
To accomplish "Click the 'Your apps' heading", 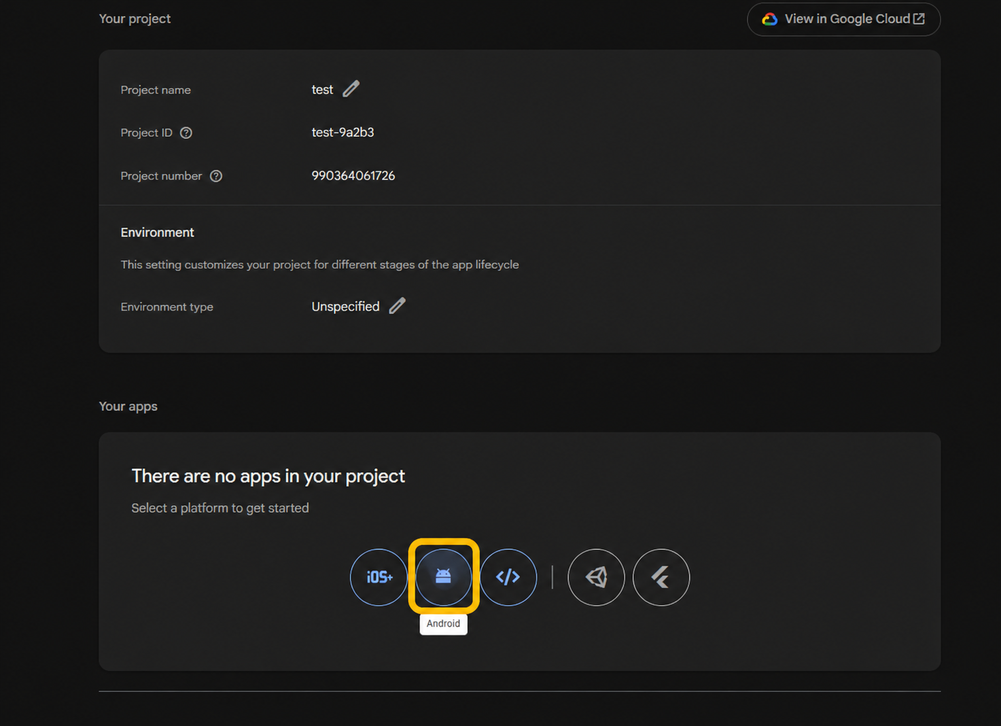I will (128, 406).
